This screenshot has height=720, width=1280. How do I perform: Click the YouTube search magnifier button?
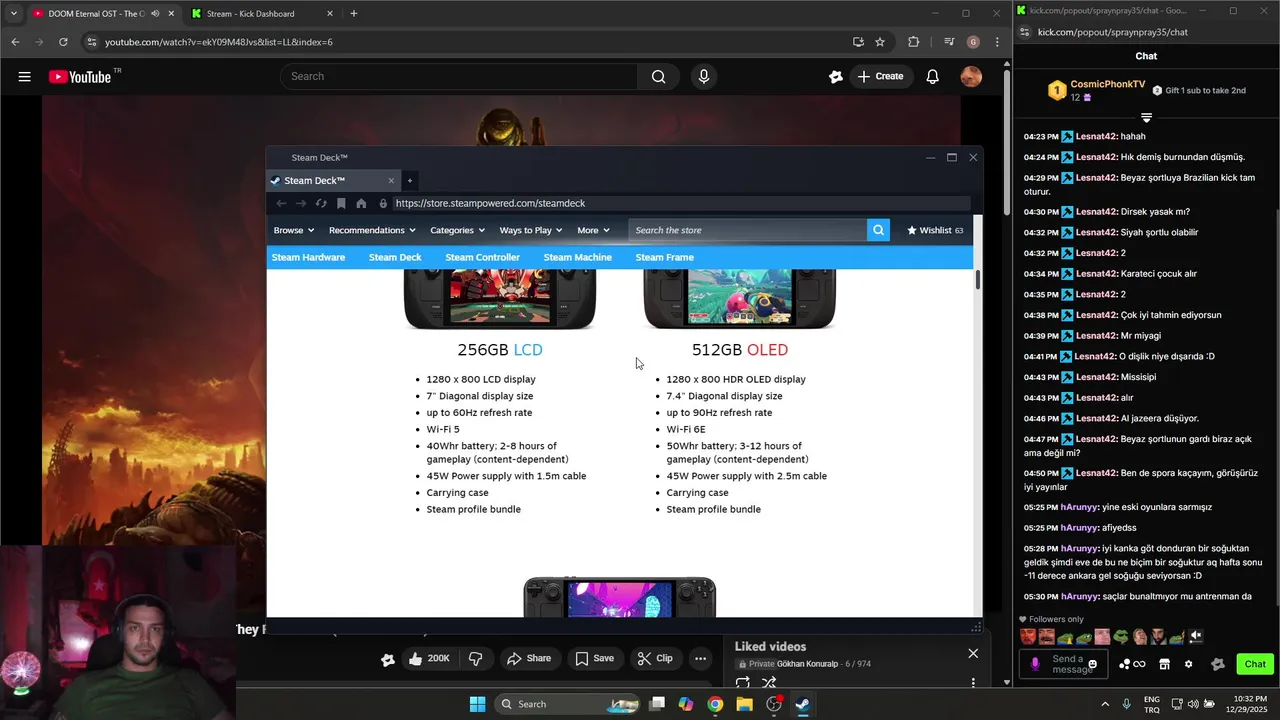coord(658,76)
